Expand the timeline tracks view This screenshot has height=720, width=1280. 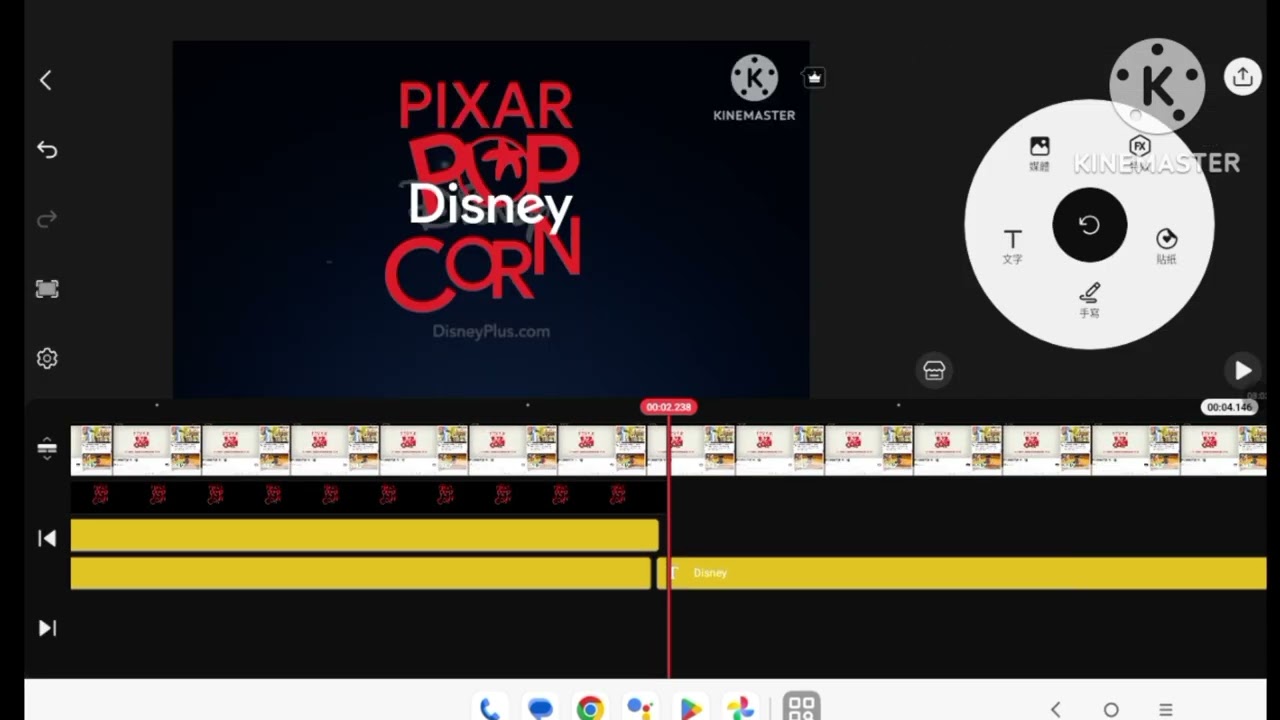pyautogui.click(x=47, y=449)
